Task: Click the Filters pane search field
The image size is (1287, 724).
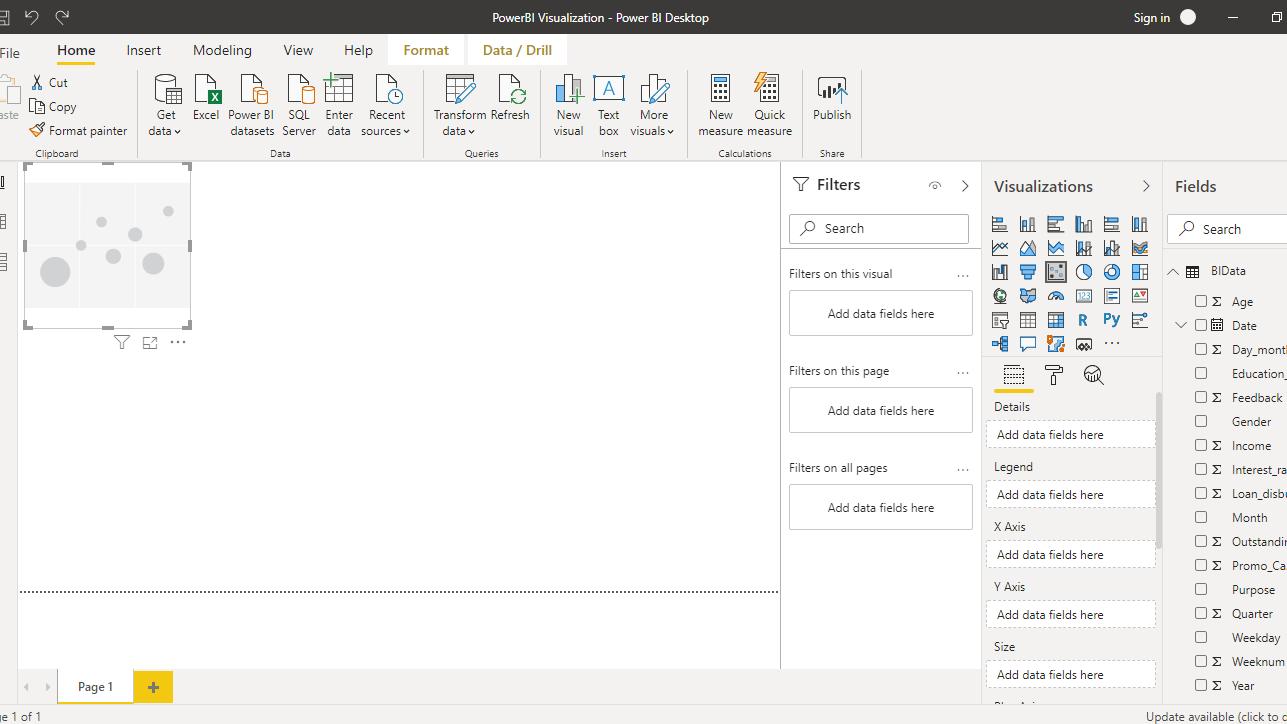Action: click(879, 228)
